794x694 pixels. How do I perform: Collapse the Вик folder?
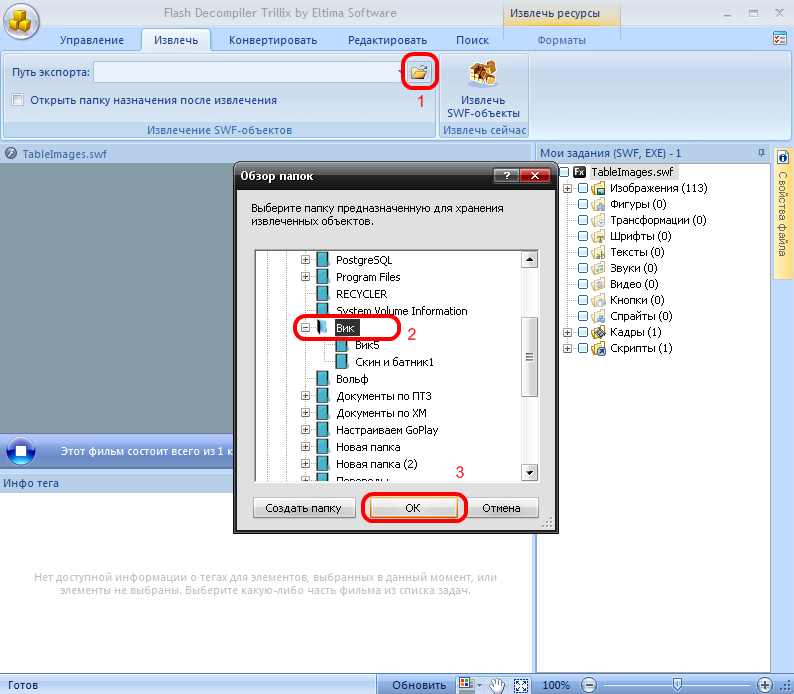(x=305, y=328)
